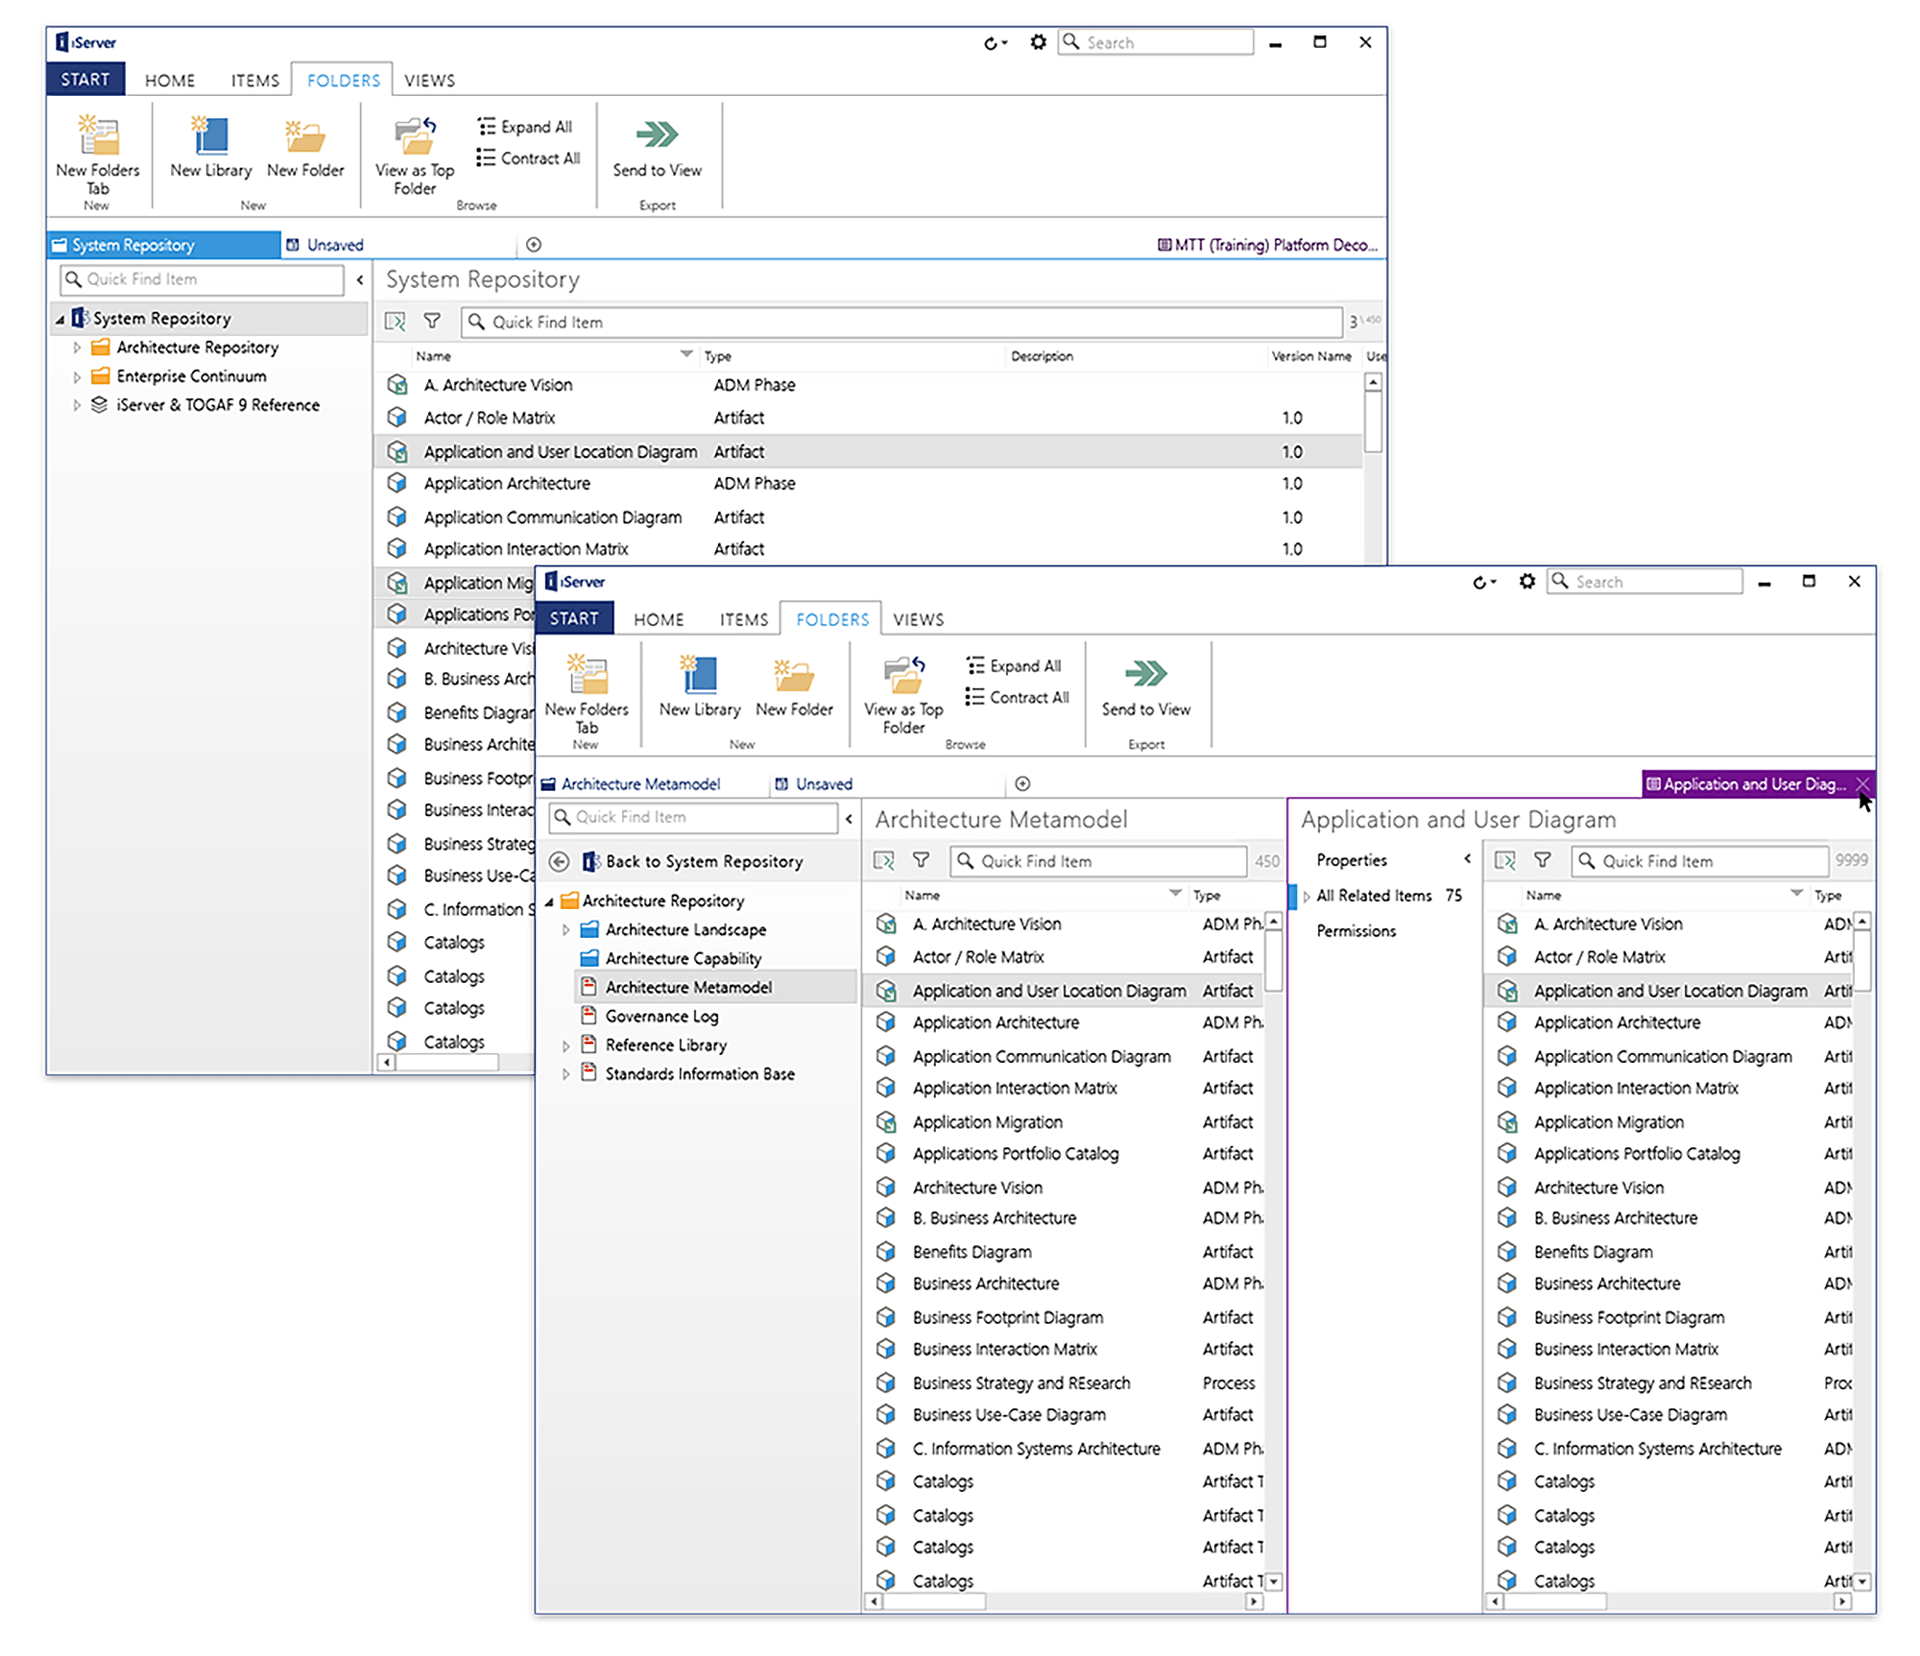
Task: Expand Standards Information Base tree node
Action: 566,1074
